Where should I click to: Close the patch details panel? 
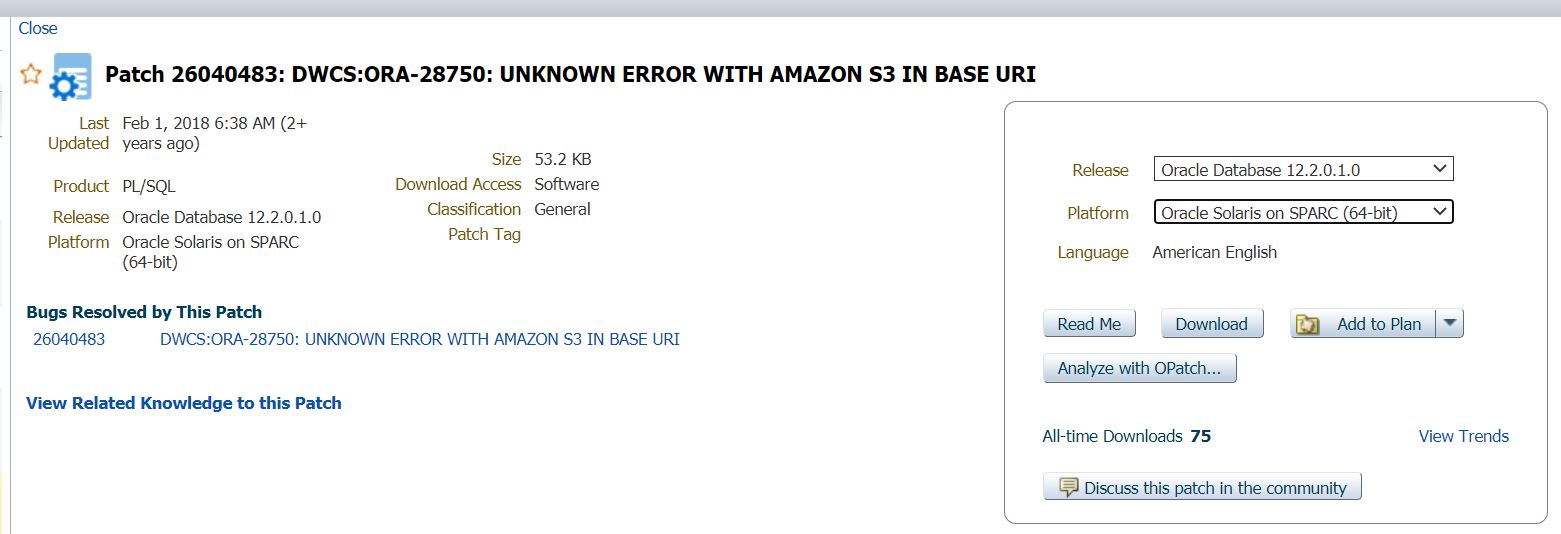coord(38,28)
